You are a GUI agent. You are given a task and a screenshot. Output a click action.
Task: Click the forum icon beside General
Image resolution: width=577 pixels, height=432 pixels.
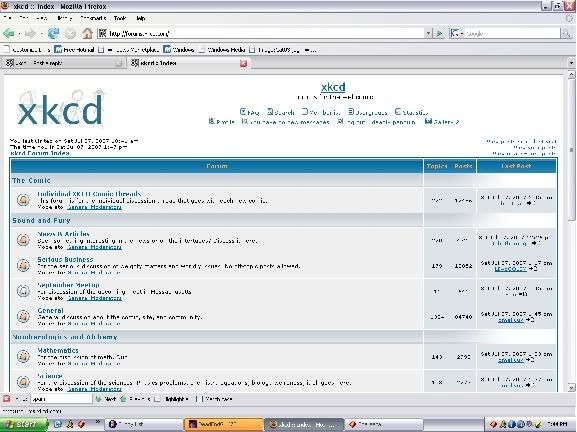tap(24, 316)
